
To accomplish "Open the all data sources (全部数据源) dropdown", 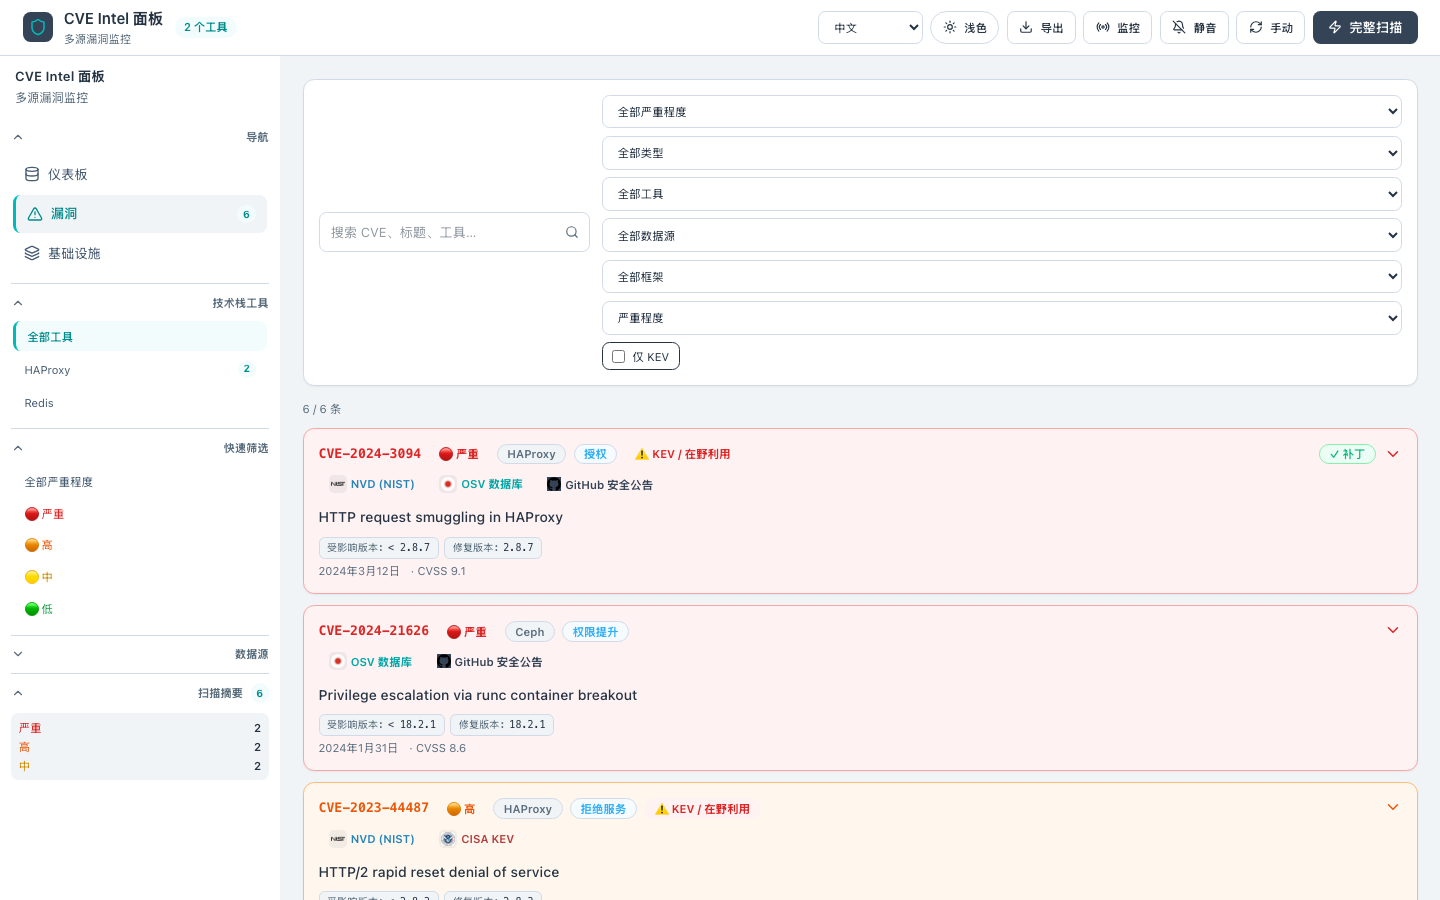I will pyautogui.click(x=1001, y=235).
